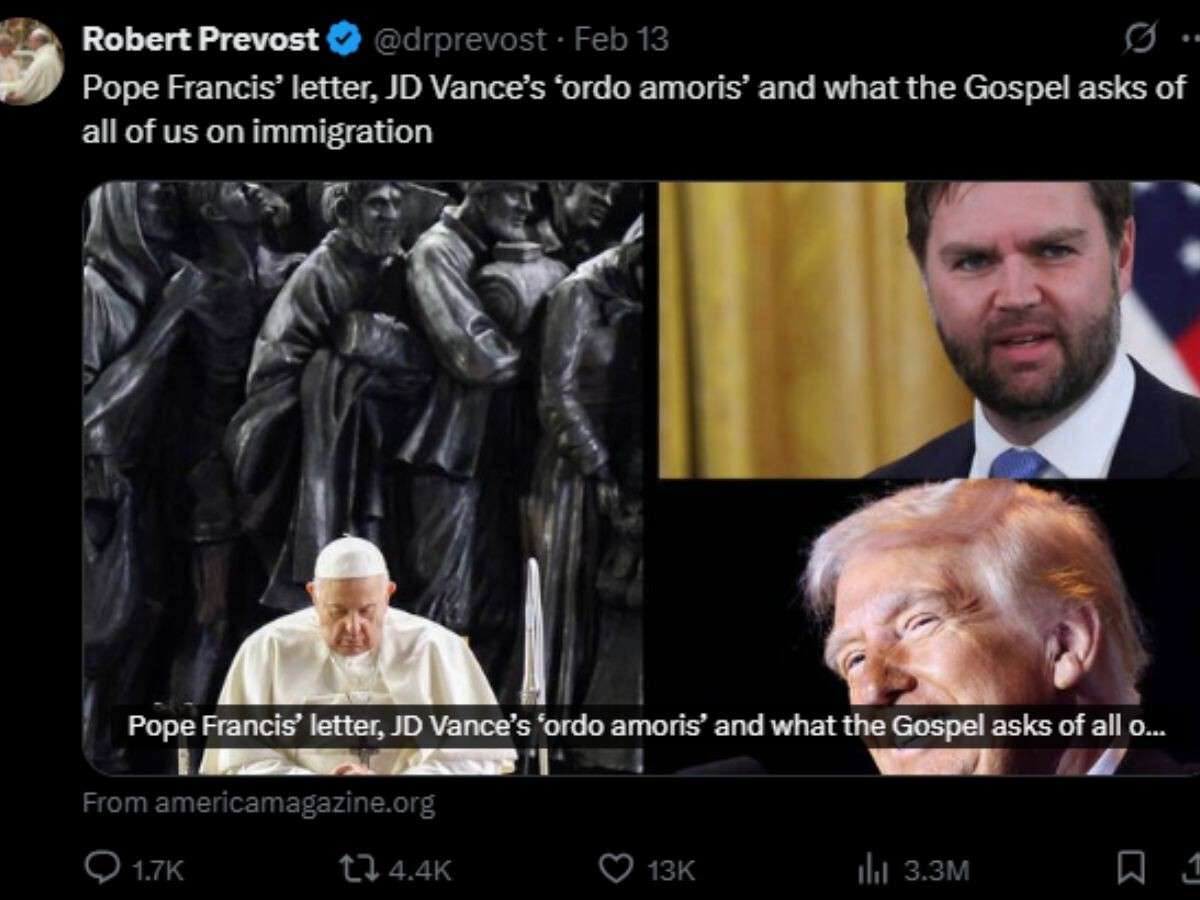Open the Robert Prevost display name
Viewport: 1200px width, 900px height.
(x=201, y=39)
